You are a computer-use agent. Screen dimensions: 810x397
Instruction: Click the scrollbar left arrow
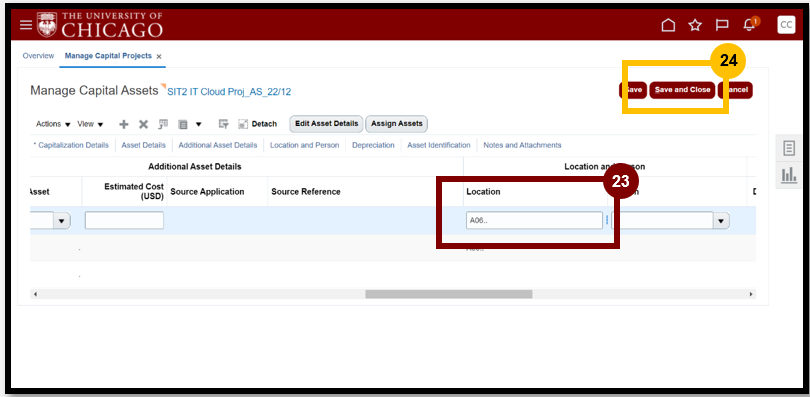(x=35, y=294)
